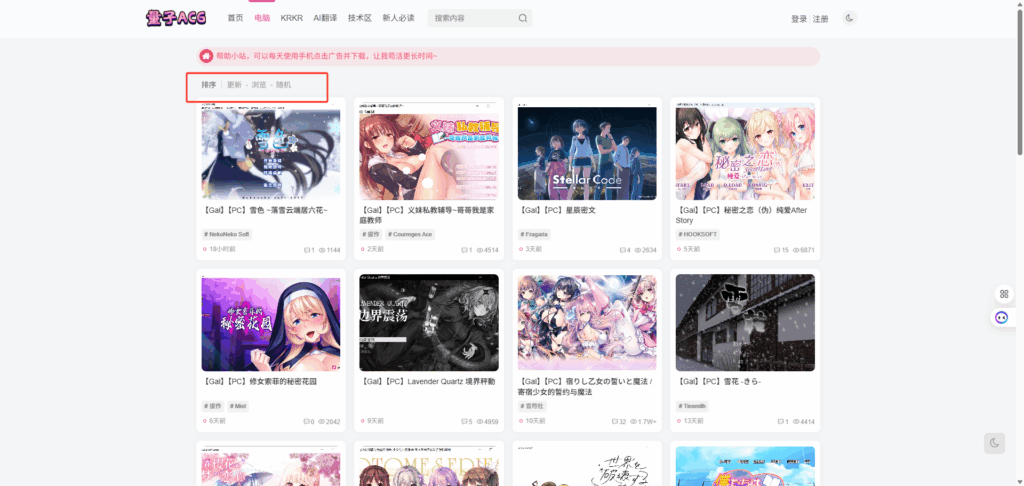1024x486 pixels.
Task: Go to AI翻译 in navigation
Action: pos(325,18)
